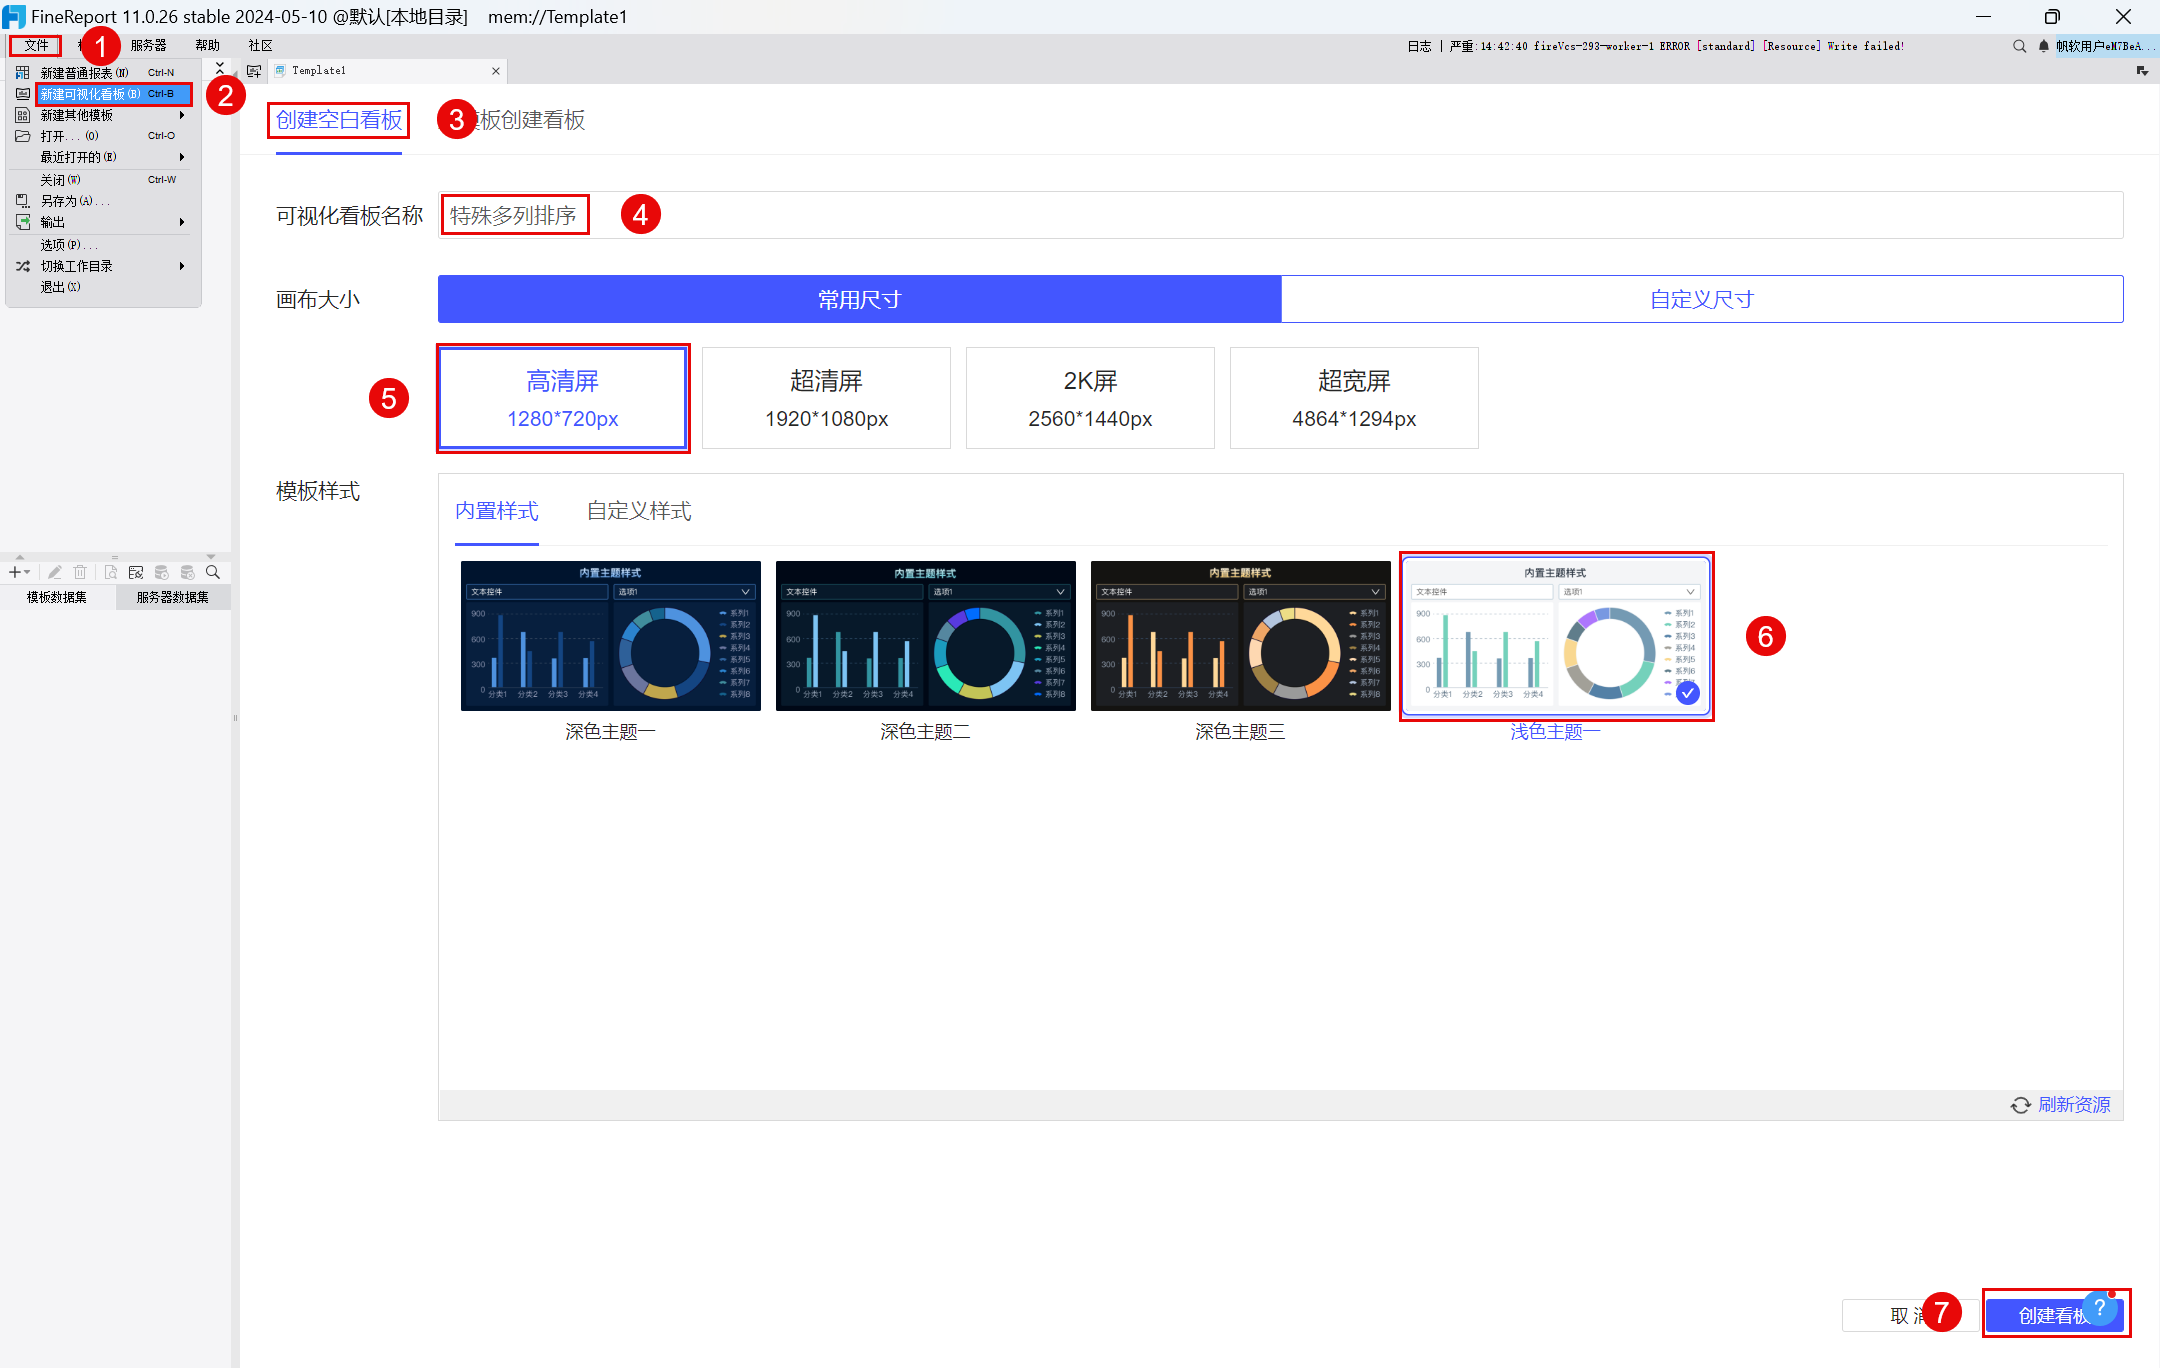This screenshot has width=2160, height=1368.
Task: Open the tab list dropdown icon
Action: tap(2142, 71)
